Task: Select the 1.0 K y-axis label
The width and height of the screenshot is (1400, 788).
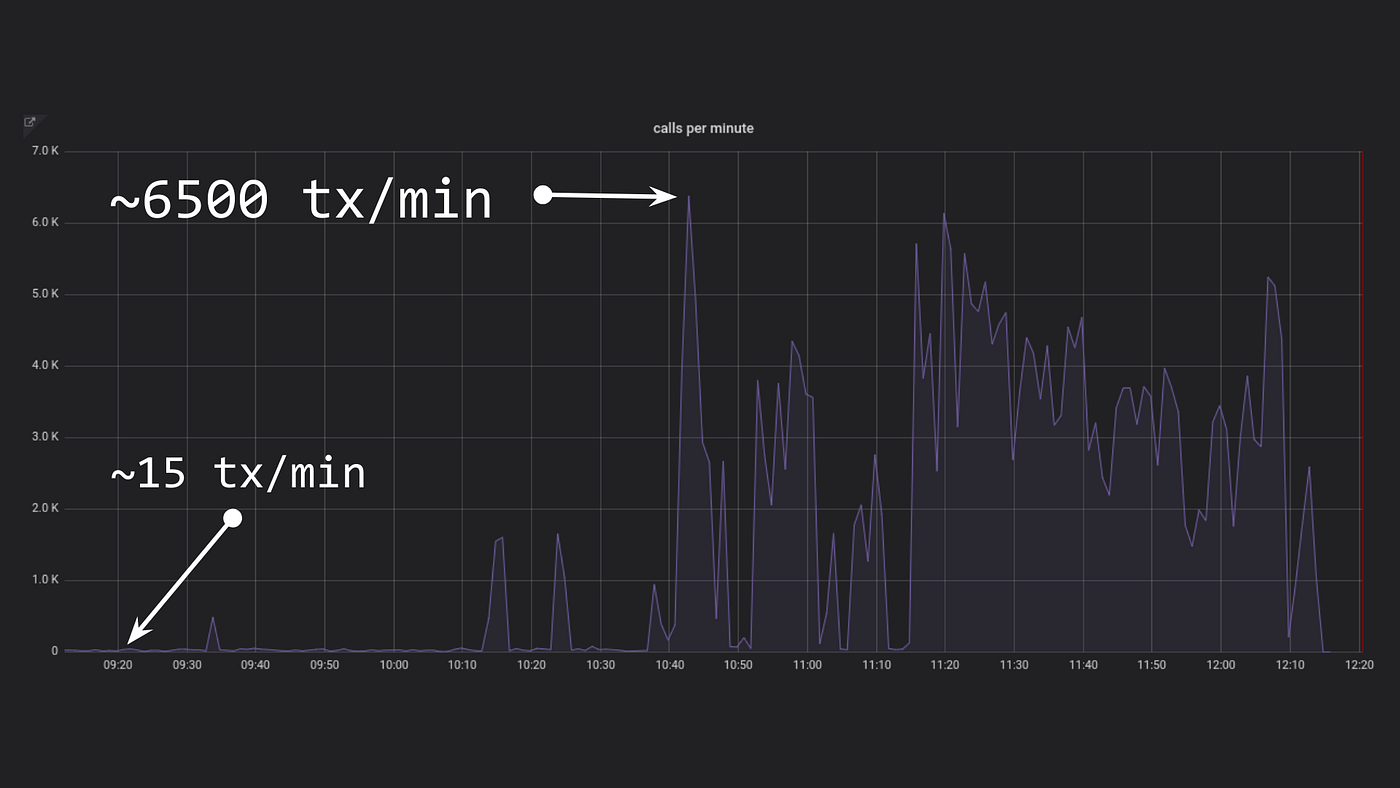Action: tap(45, 580)
